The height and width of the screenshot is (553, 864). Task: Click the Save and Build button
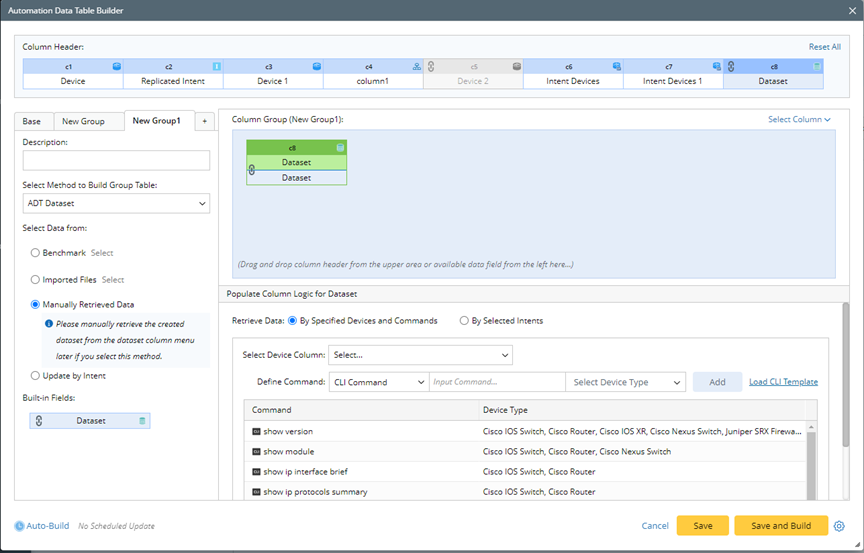(x=780, y=526)
